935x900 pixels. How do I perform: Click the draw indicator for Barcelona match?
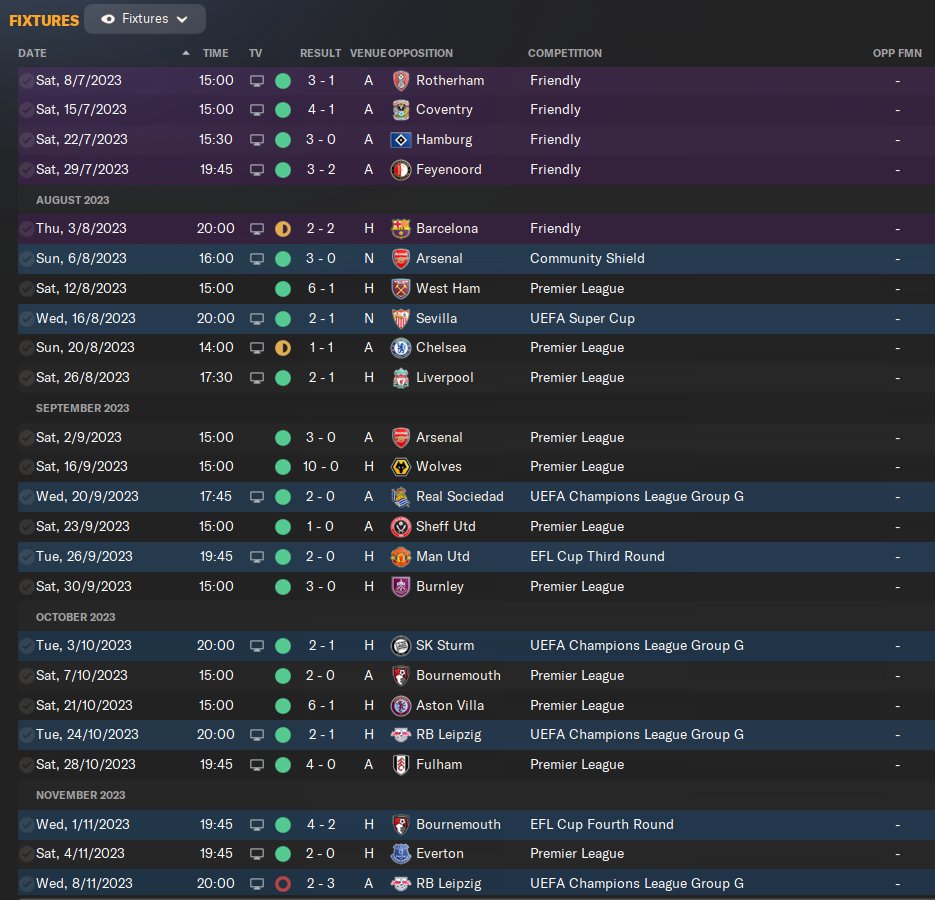pos(283,229)
